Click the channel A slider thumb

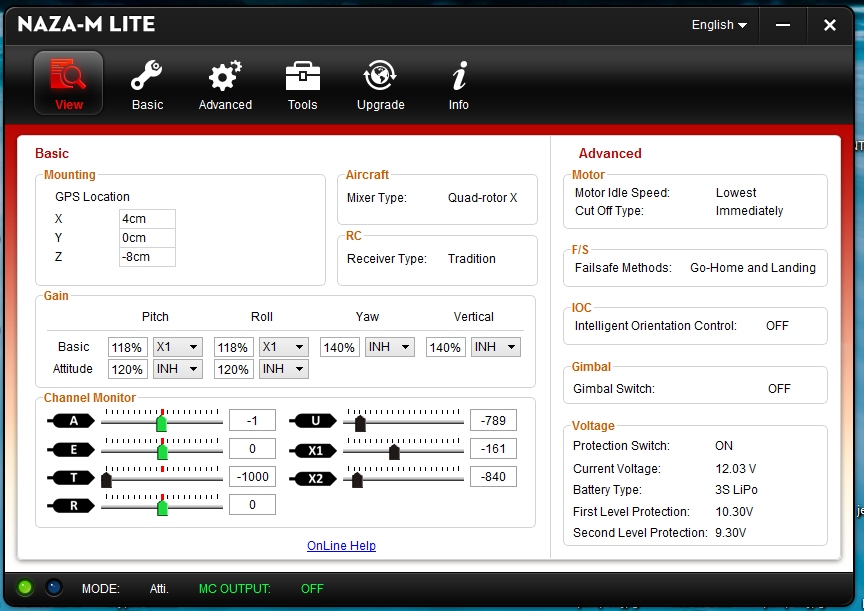click(161, 423)
